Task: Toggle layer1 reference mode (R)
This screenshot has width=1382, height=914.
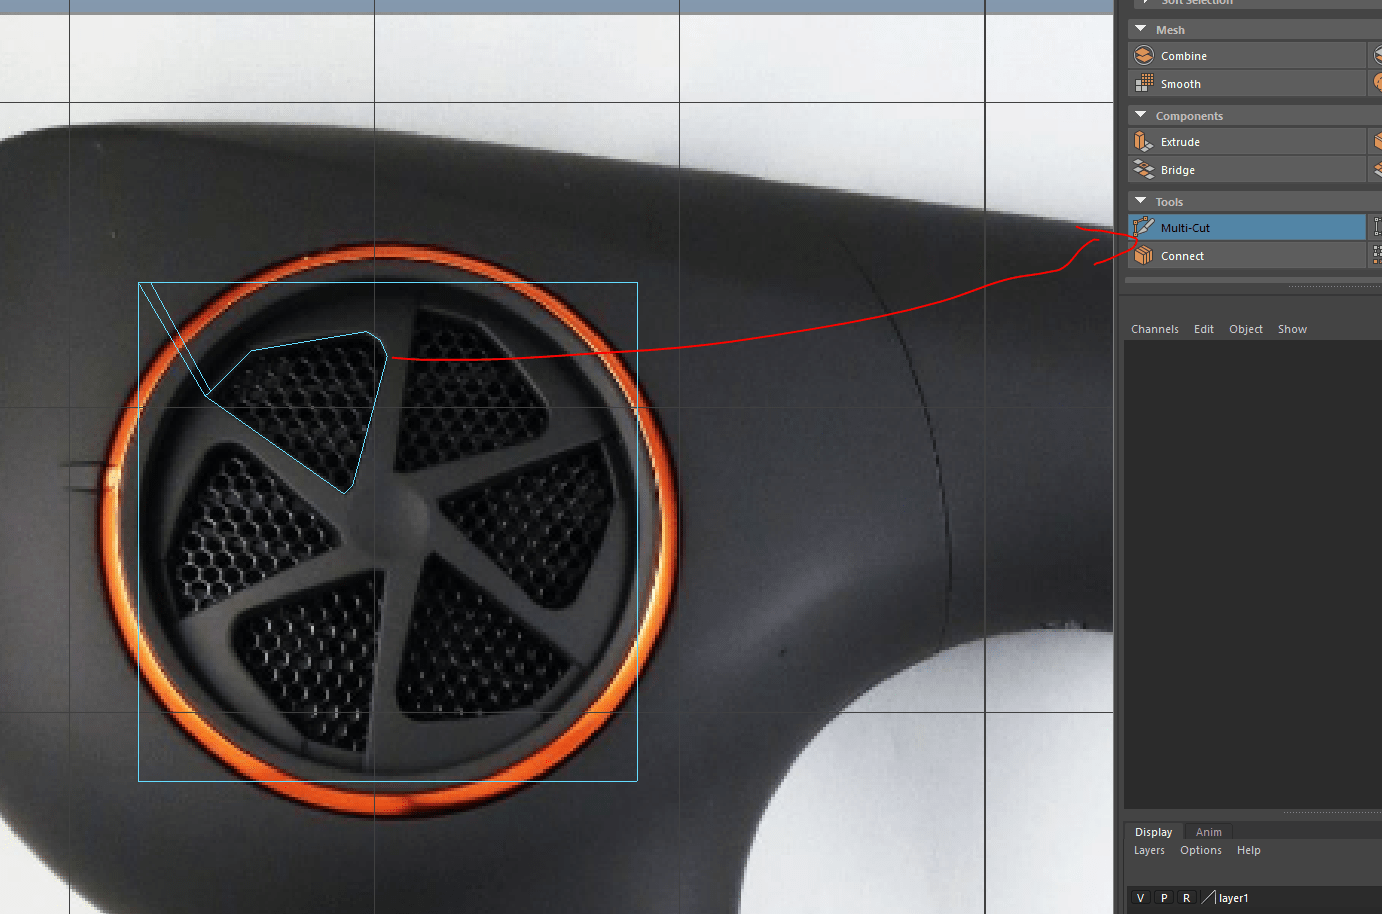Action: tap(1187, 898)
